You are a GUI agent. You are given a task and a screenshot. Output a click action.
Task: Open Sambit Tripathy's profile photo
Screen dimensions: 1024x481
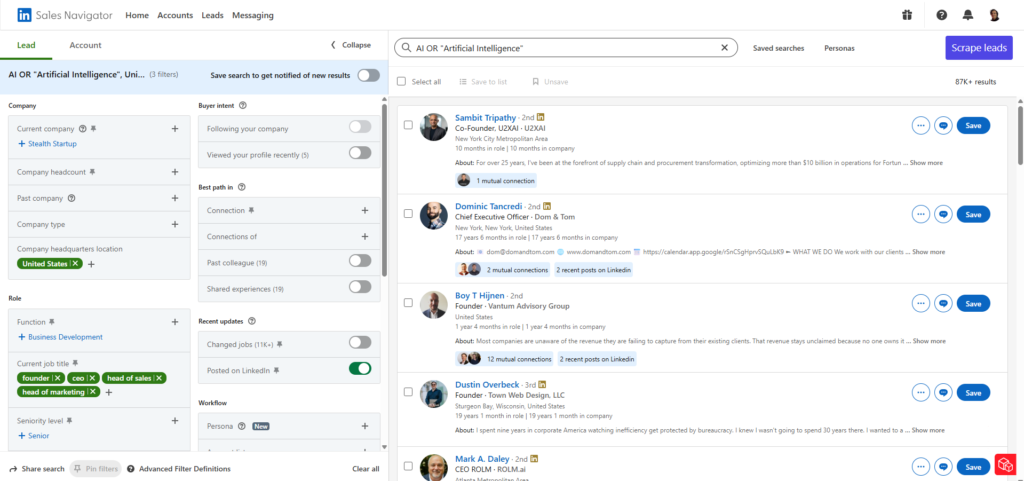[x=434, y=127]
